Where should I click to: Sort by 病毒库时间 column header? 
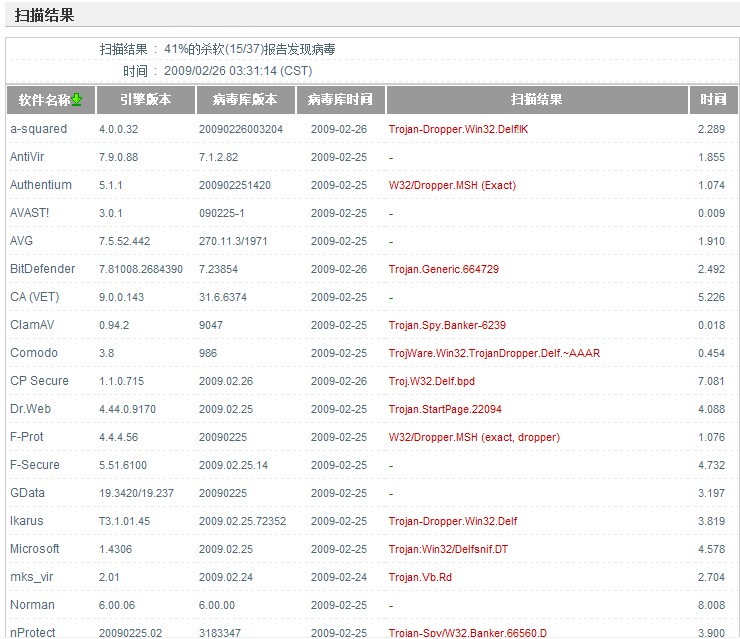tap(340, 100)
